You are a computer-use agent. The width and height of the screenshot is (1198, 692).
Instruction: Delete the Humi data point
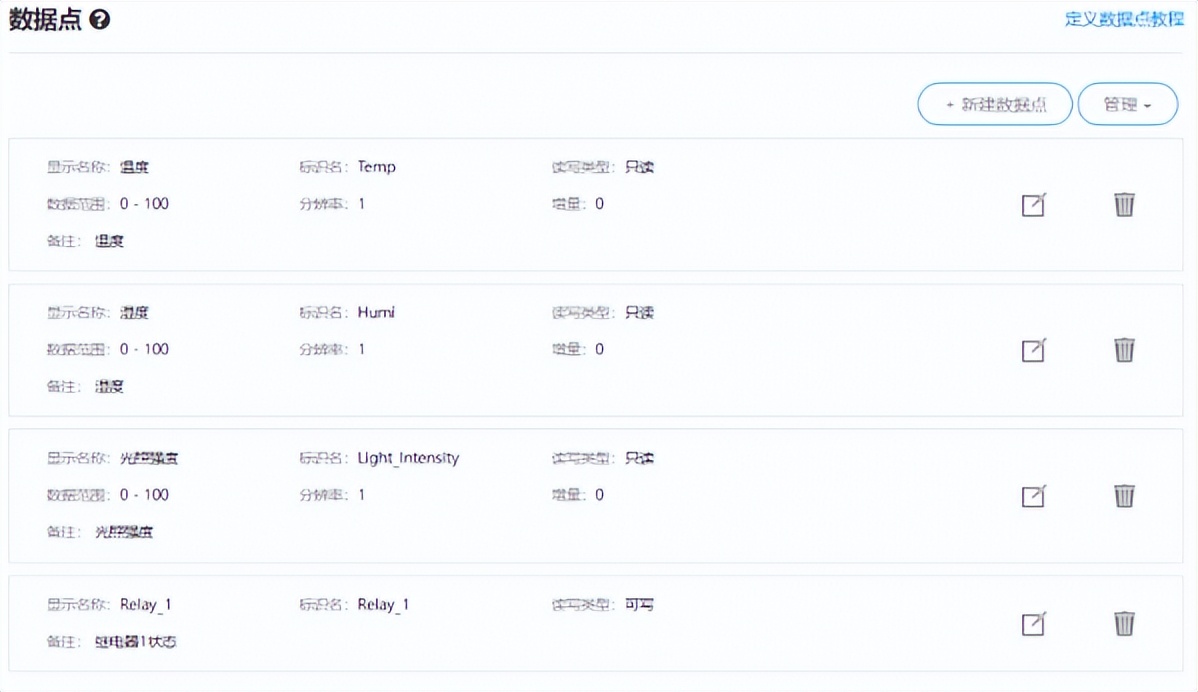click(1124, 350)
